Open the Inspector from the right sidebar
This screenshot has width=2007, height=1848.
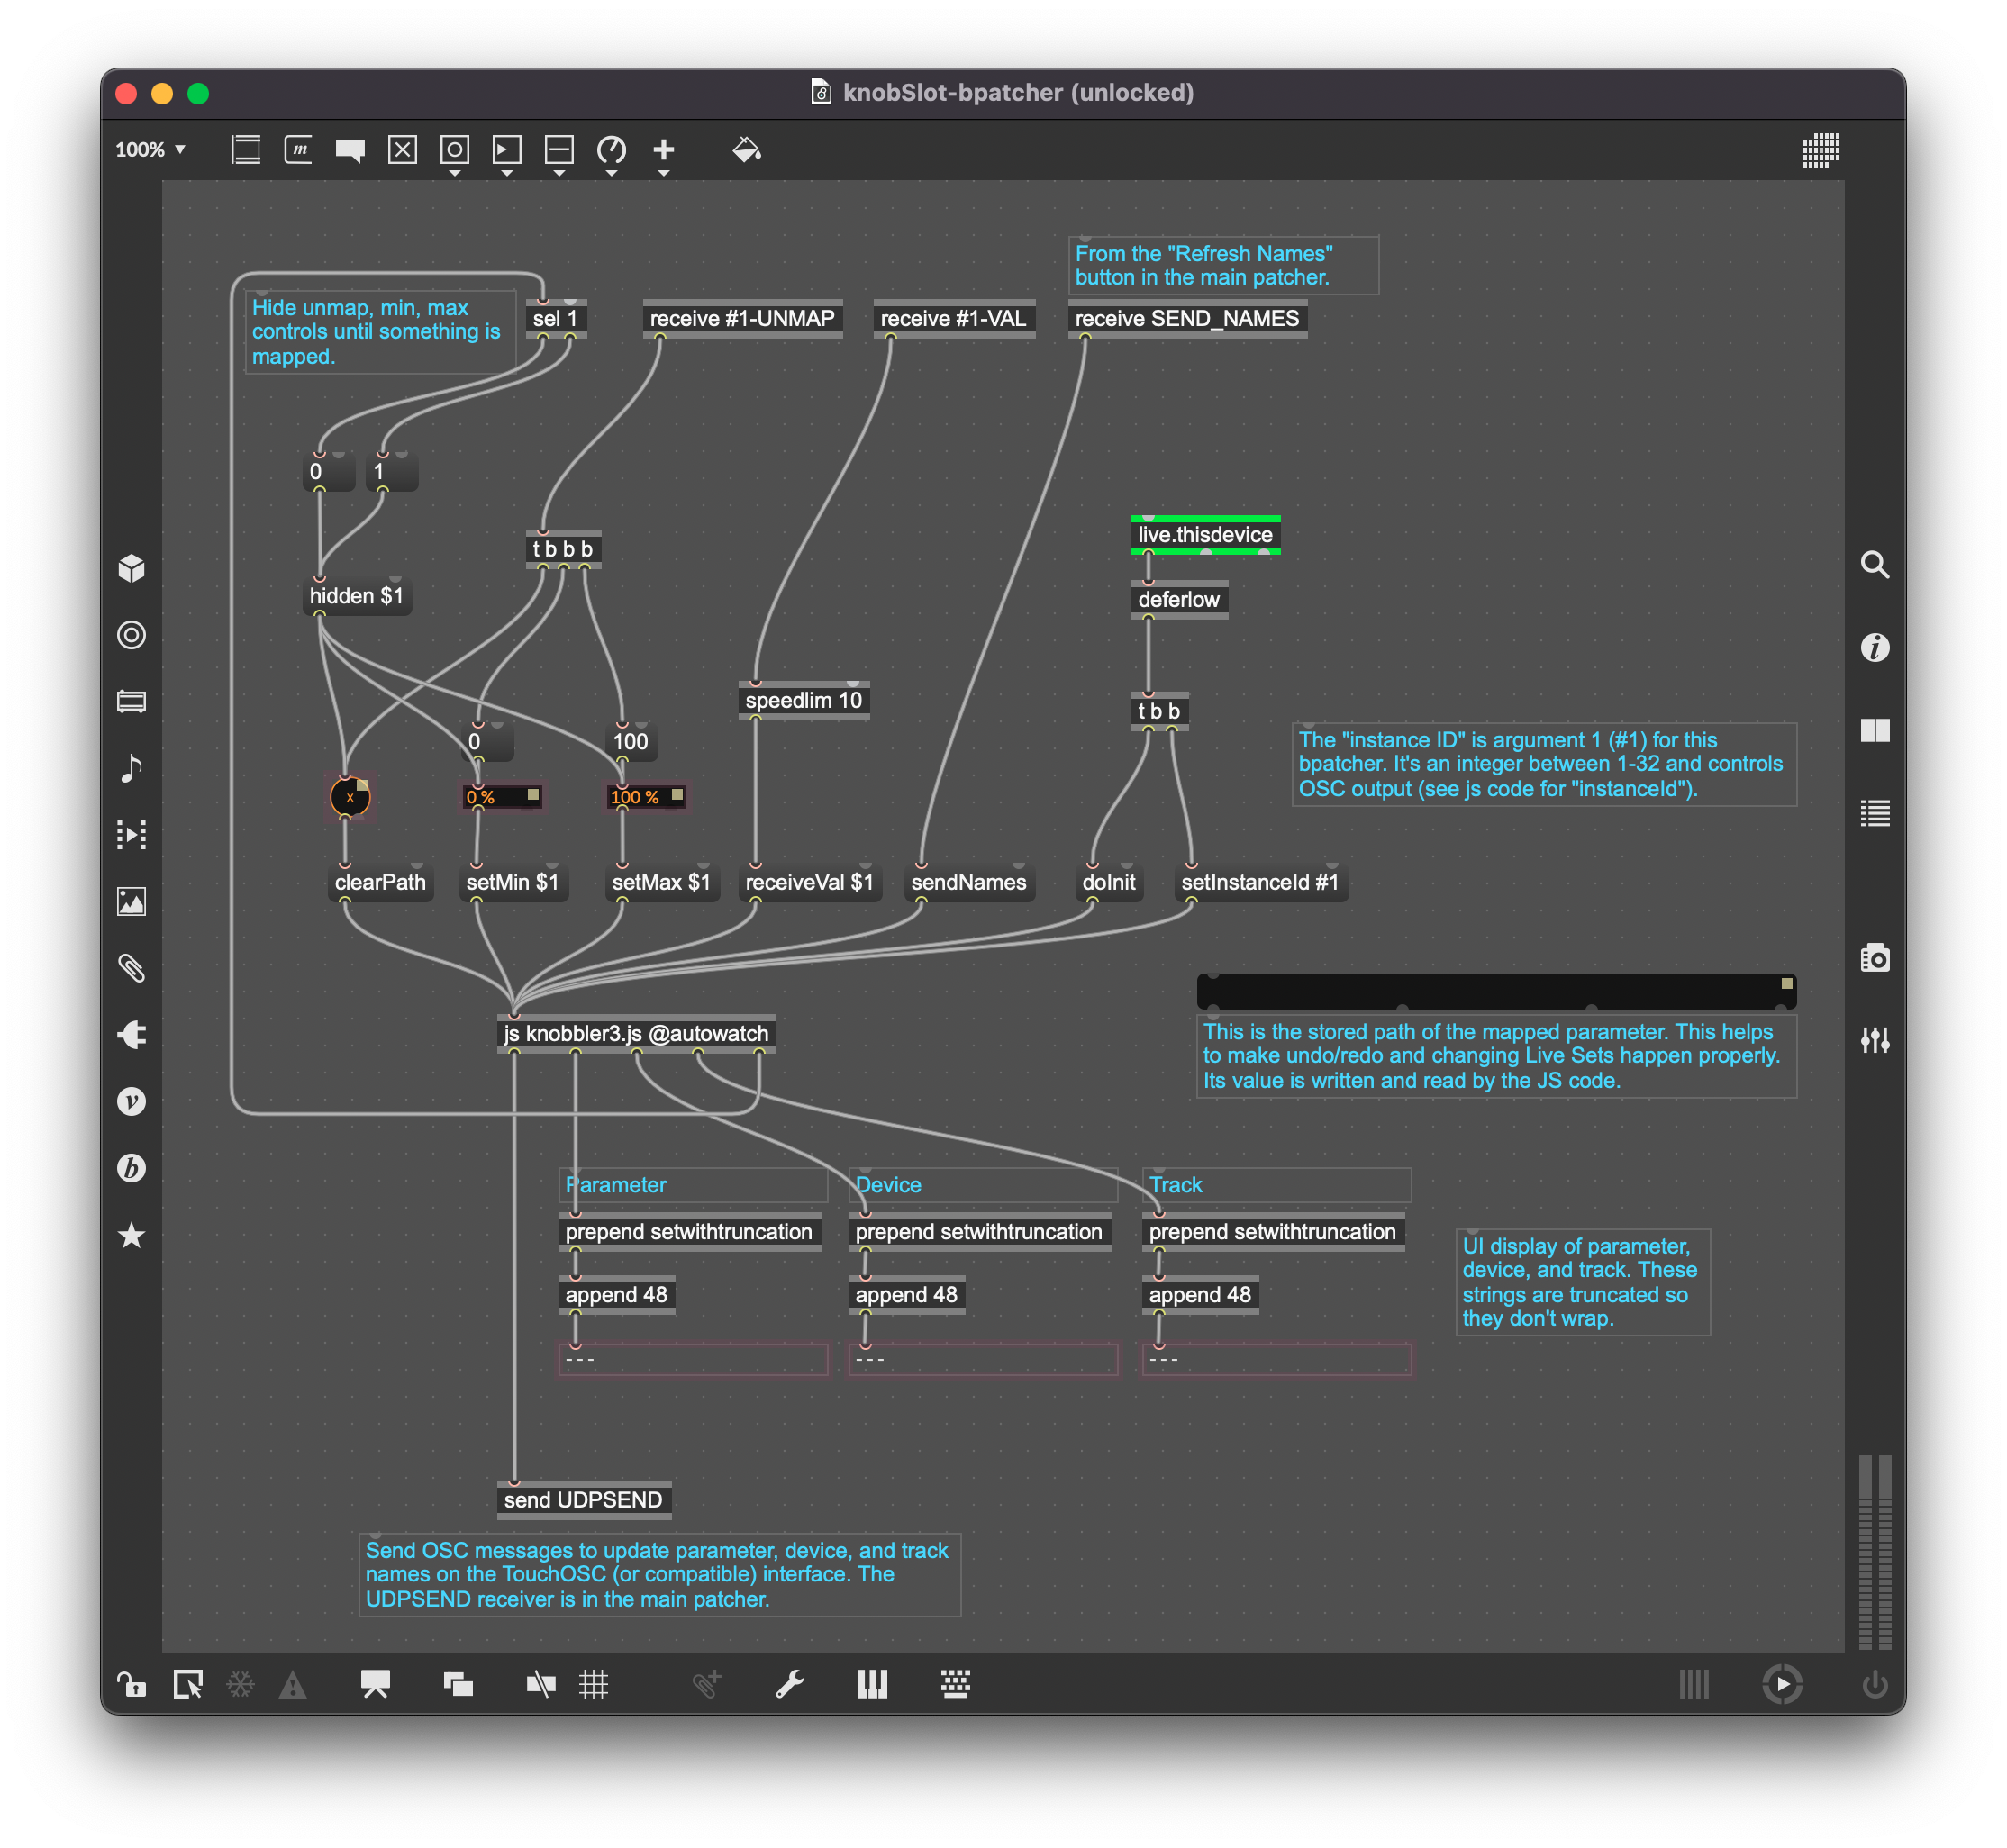tap(1876, 648)
